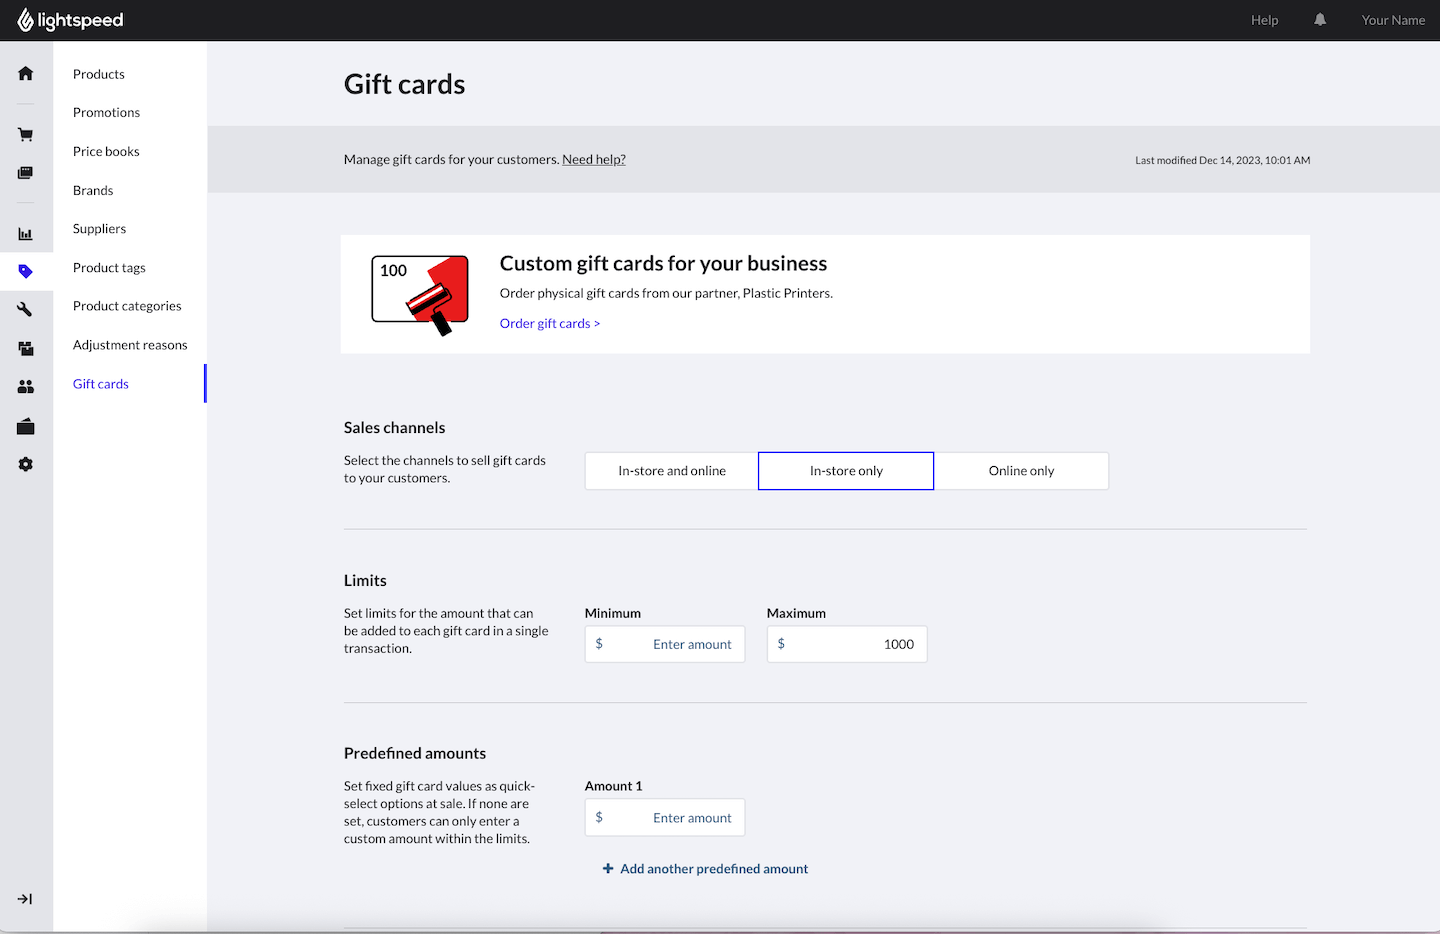Screen dimensions: 1440x934
Task: Expand the sidebar using the arrow icon
Action: (25, 899)
